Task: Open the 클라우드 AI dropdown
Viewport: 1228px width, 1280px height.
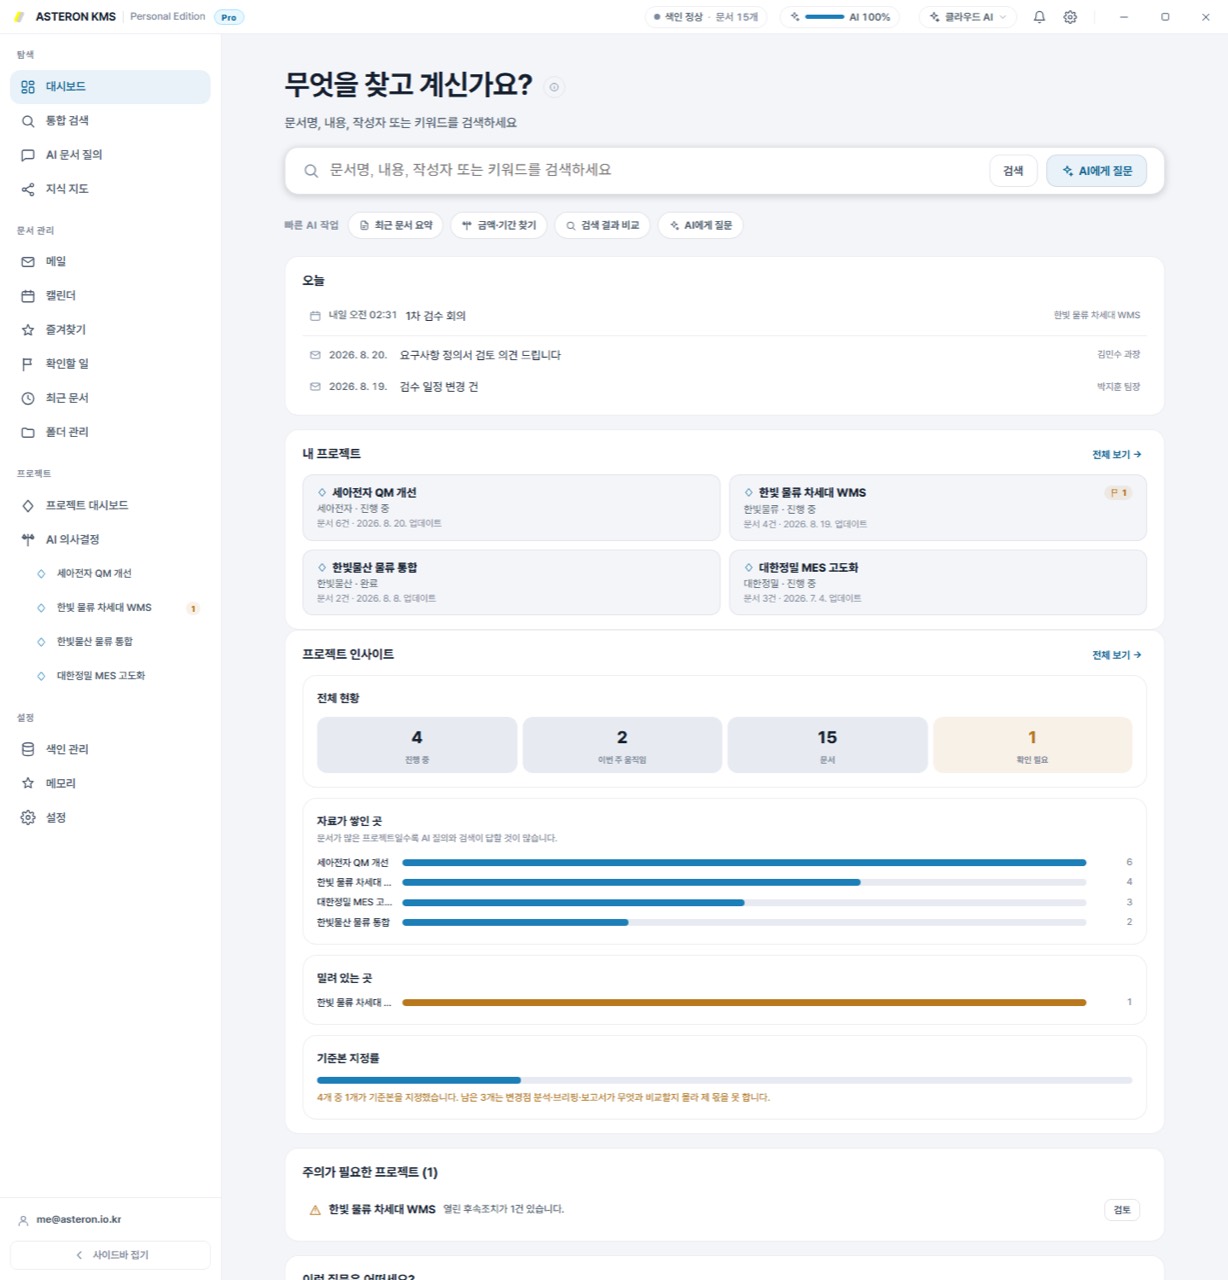Action: pyautogui.click(x=968, y=17)
